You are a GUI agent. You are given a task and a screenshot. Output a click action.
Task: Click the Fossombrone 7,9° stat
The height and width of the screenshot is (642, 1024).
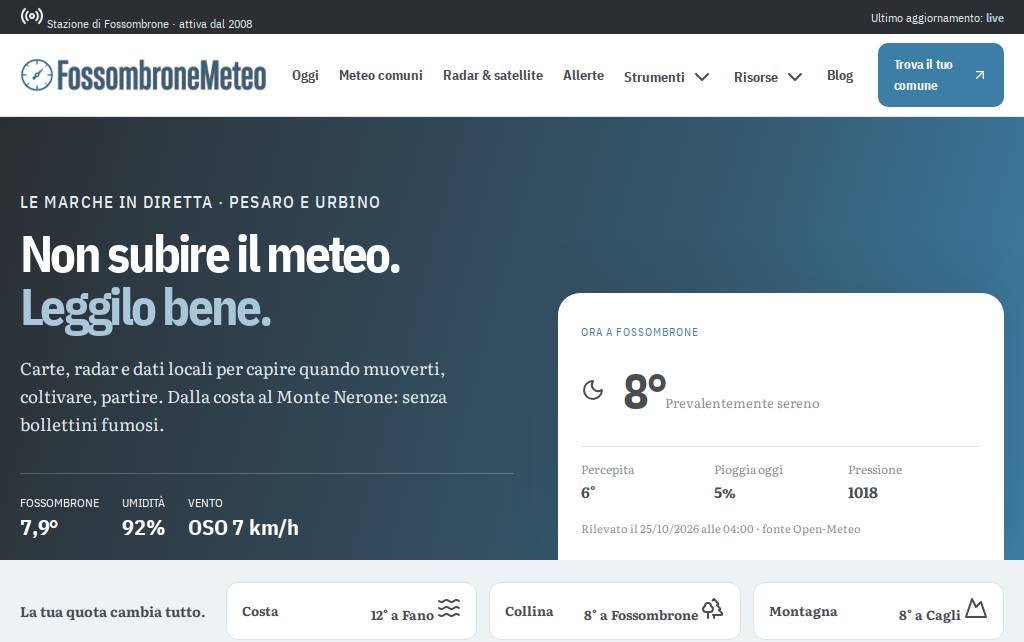[59, 517]
